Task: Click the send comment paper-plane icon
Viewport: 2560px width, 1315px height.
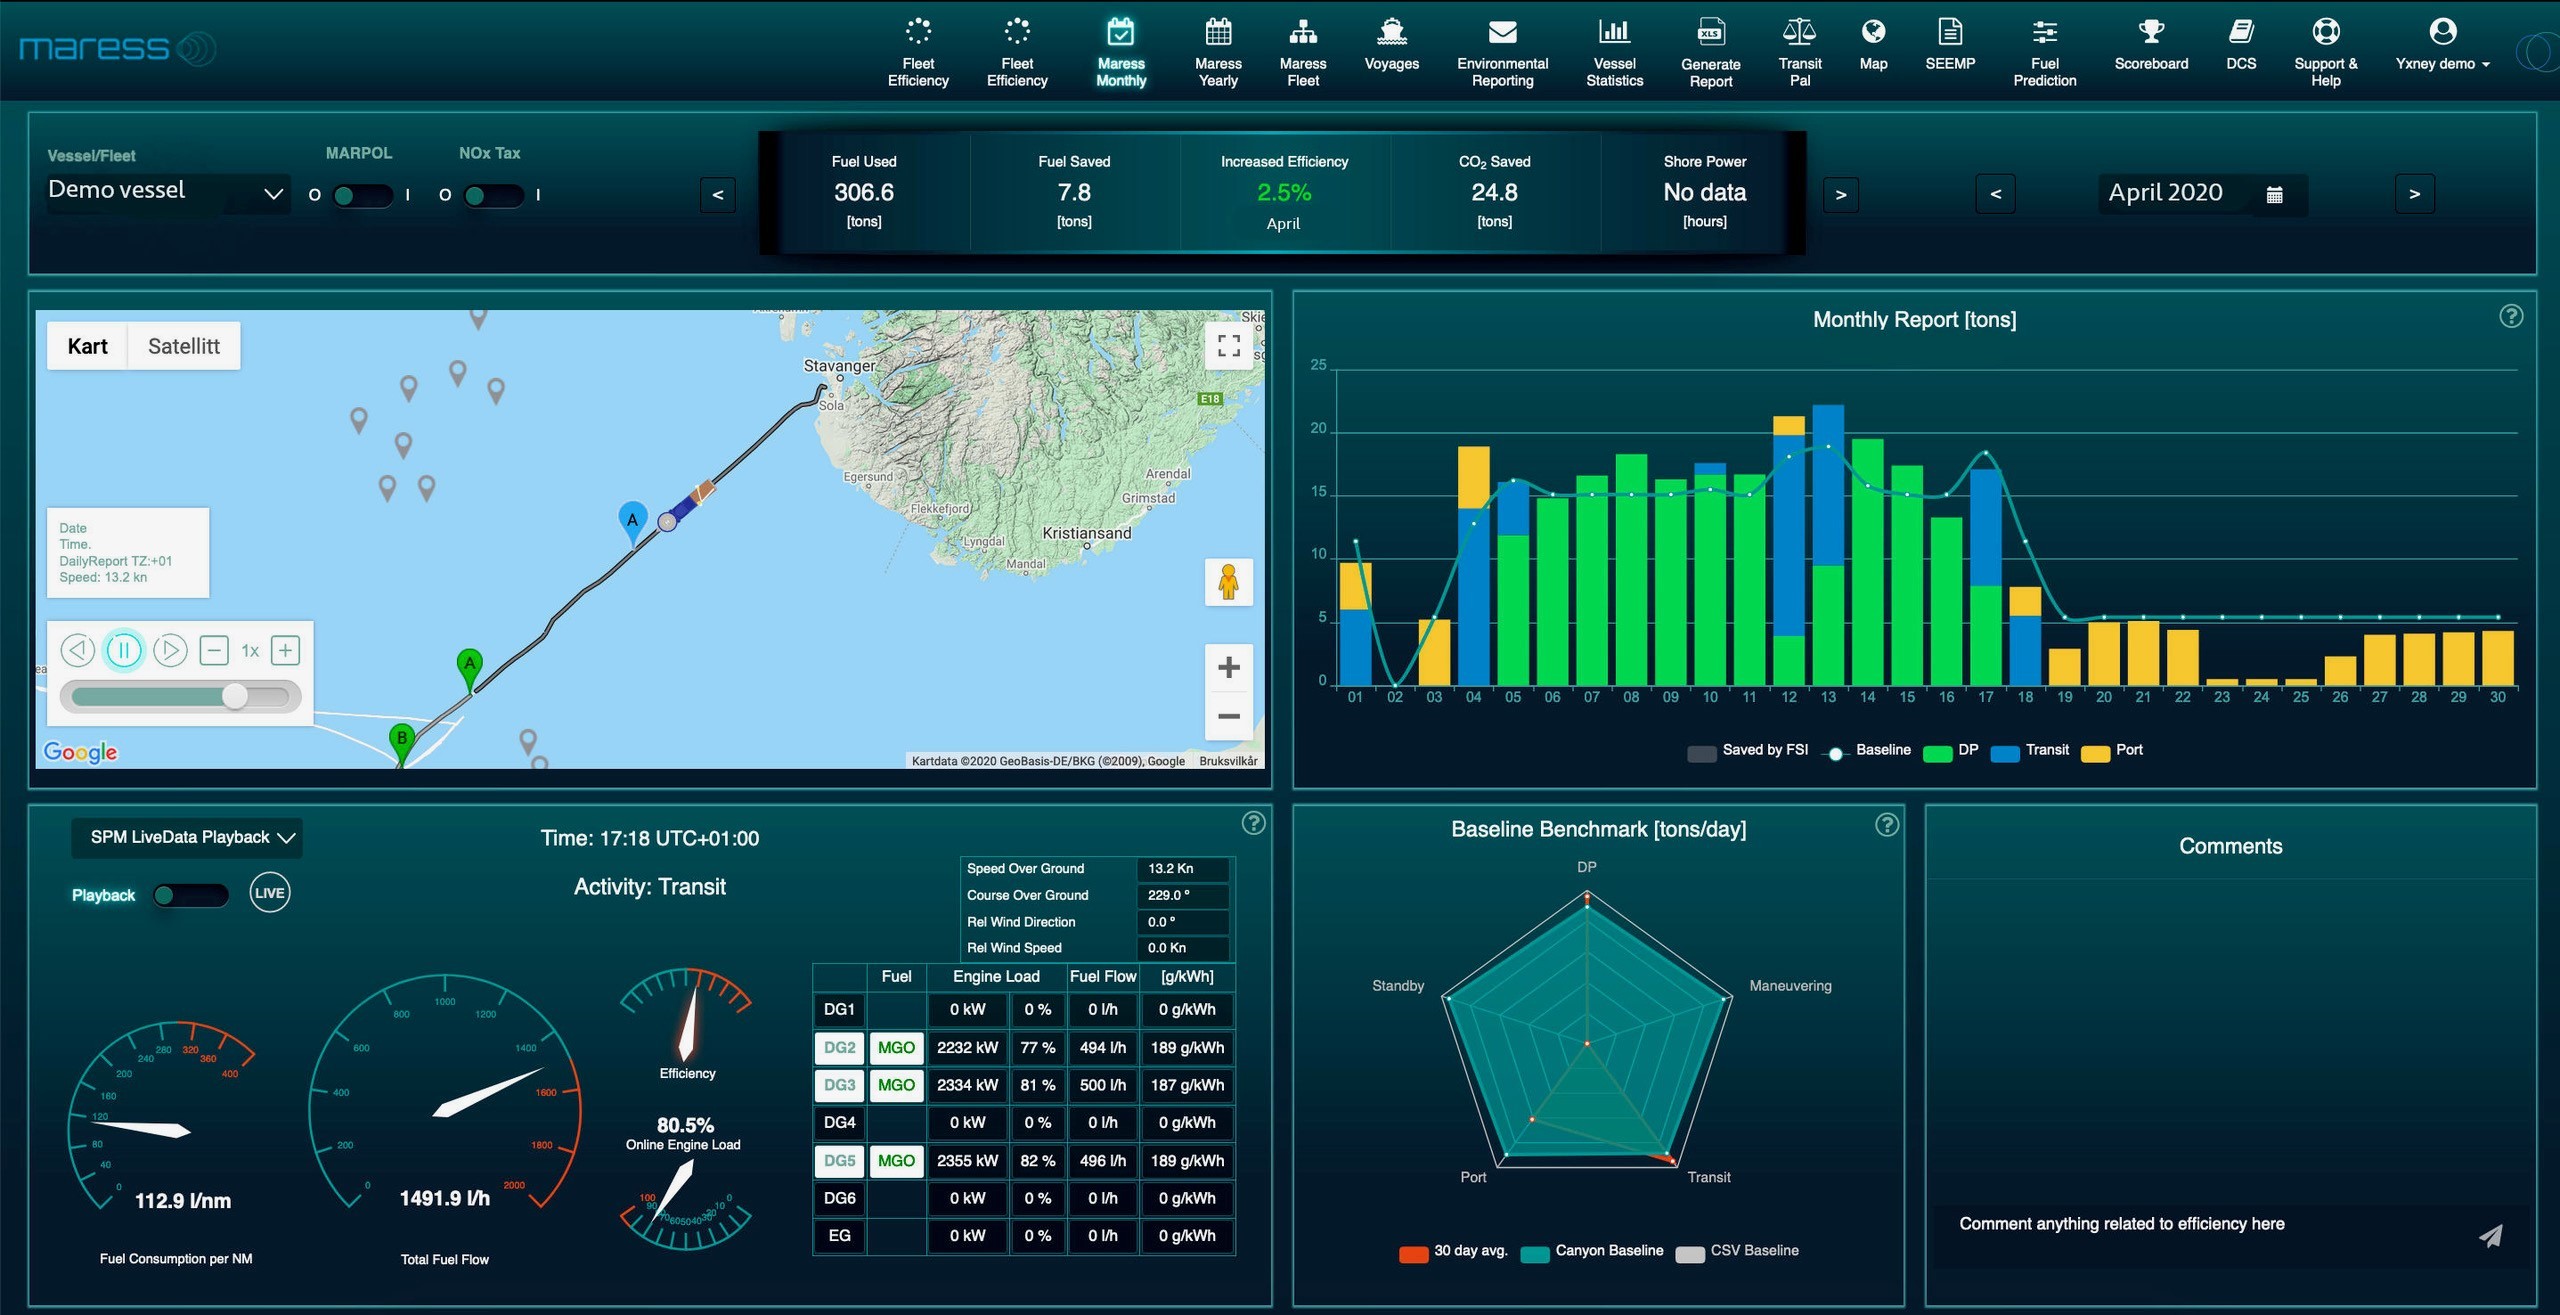Action: (2490, 1236)
